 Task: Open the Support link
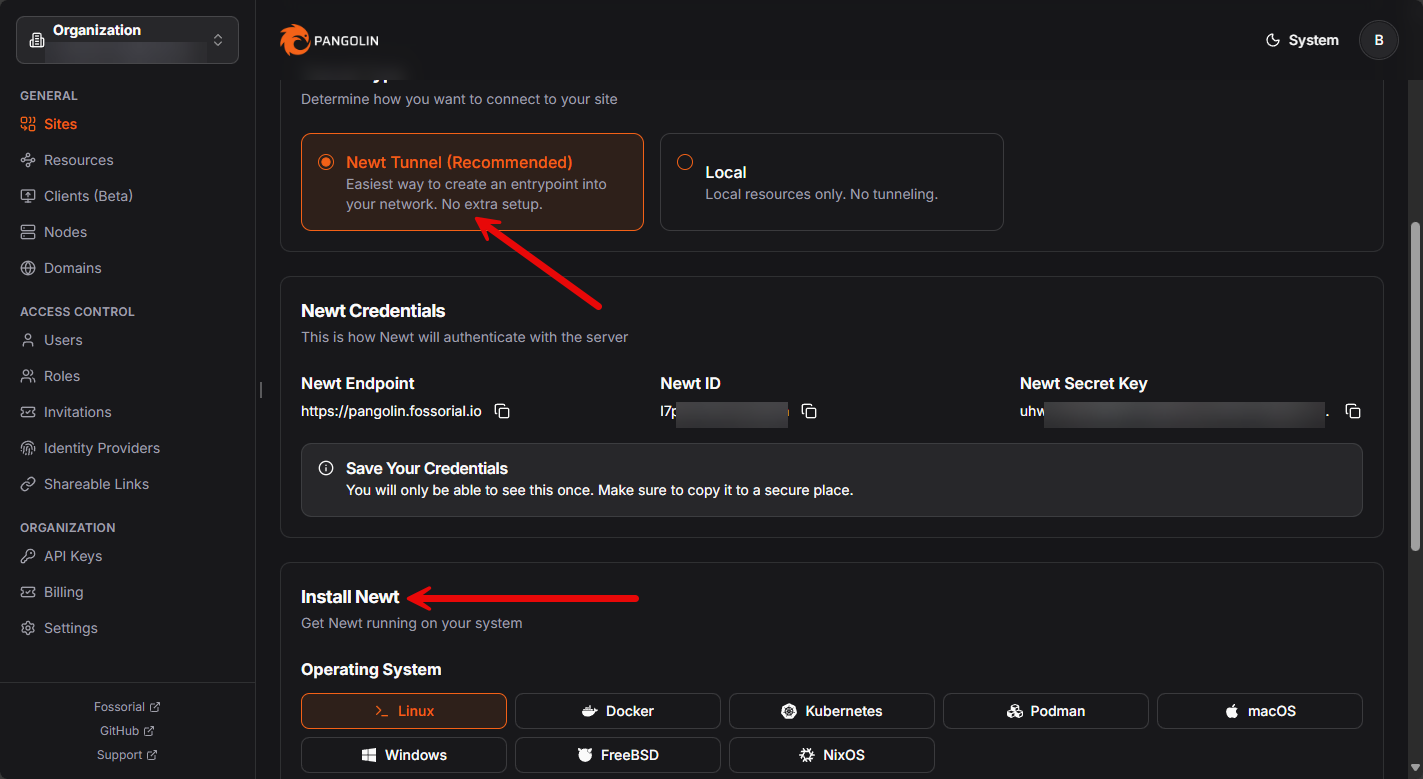[127, 755]
